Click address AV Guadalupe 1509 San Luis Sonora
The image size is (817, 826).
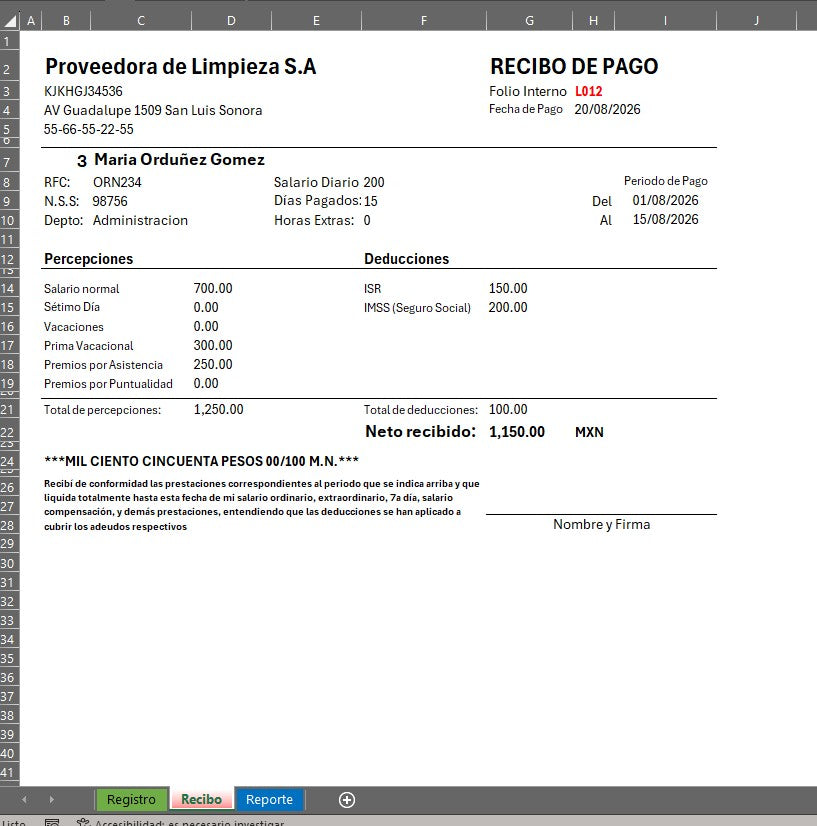(153, 110)
